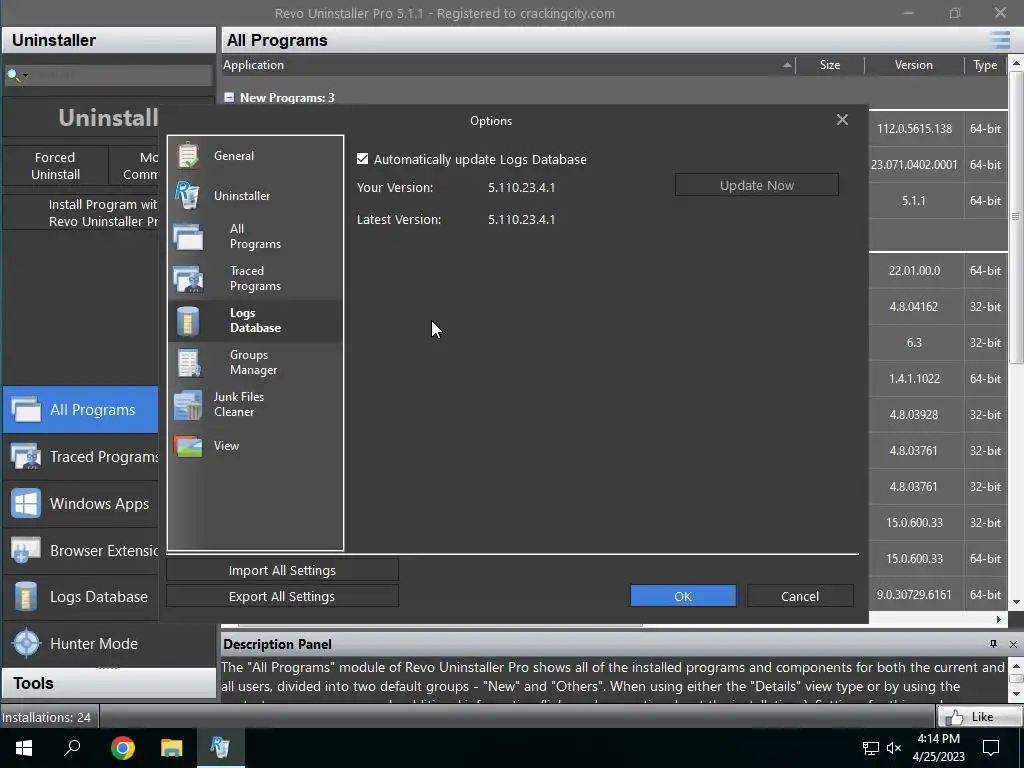Open Logs Database sidebar icon in main window
1024x768 pixels.
[x=26, y=596]
